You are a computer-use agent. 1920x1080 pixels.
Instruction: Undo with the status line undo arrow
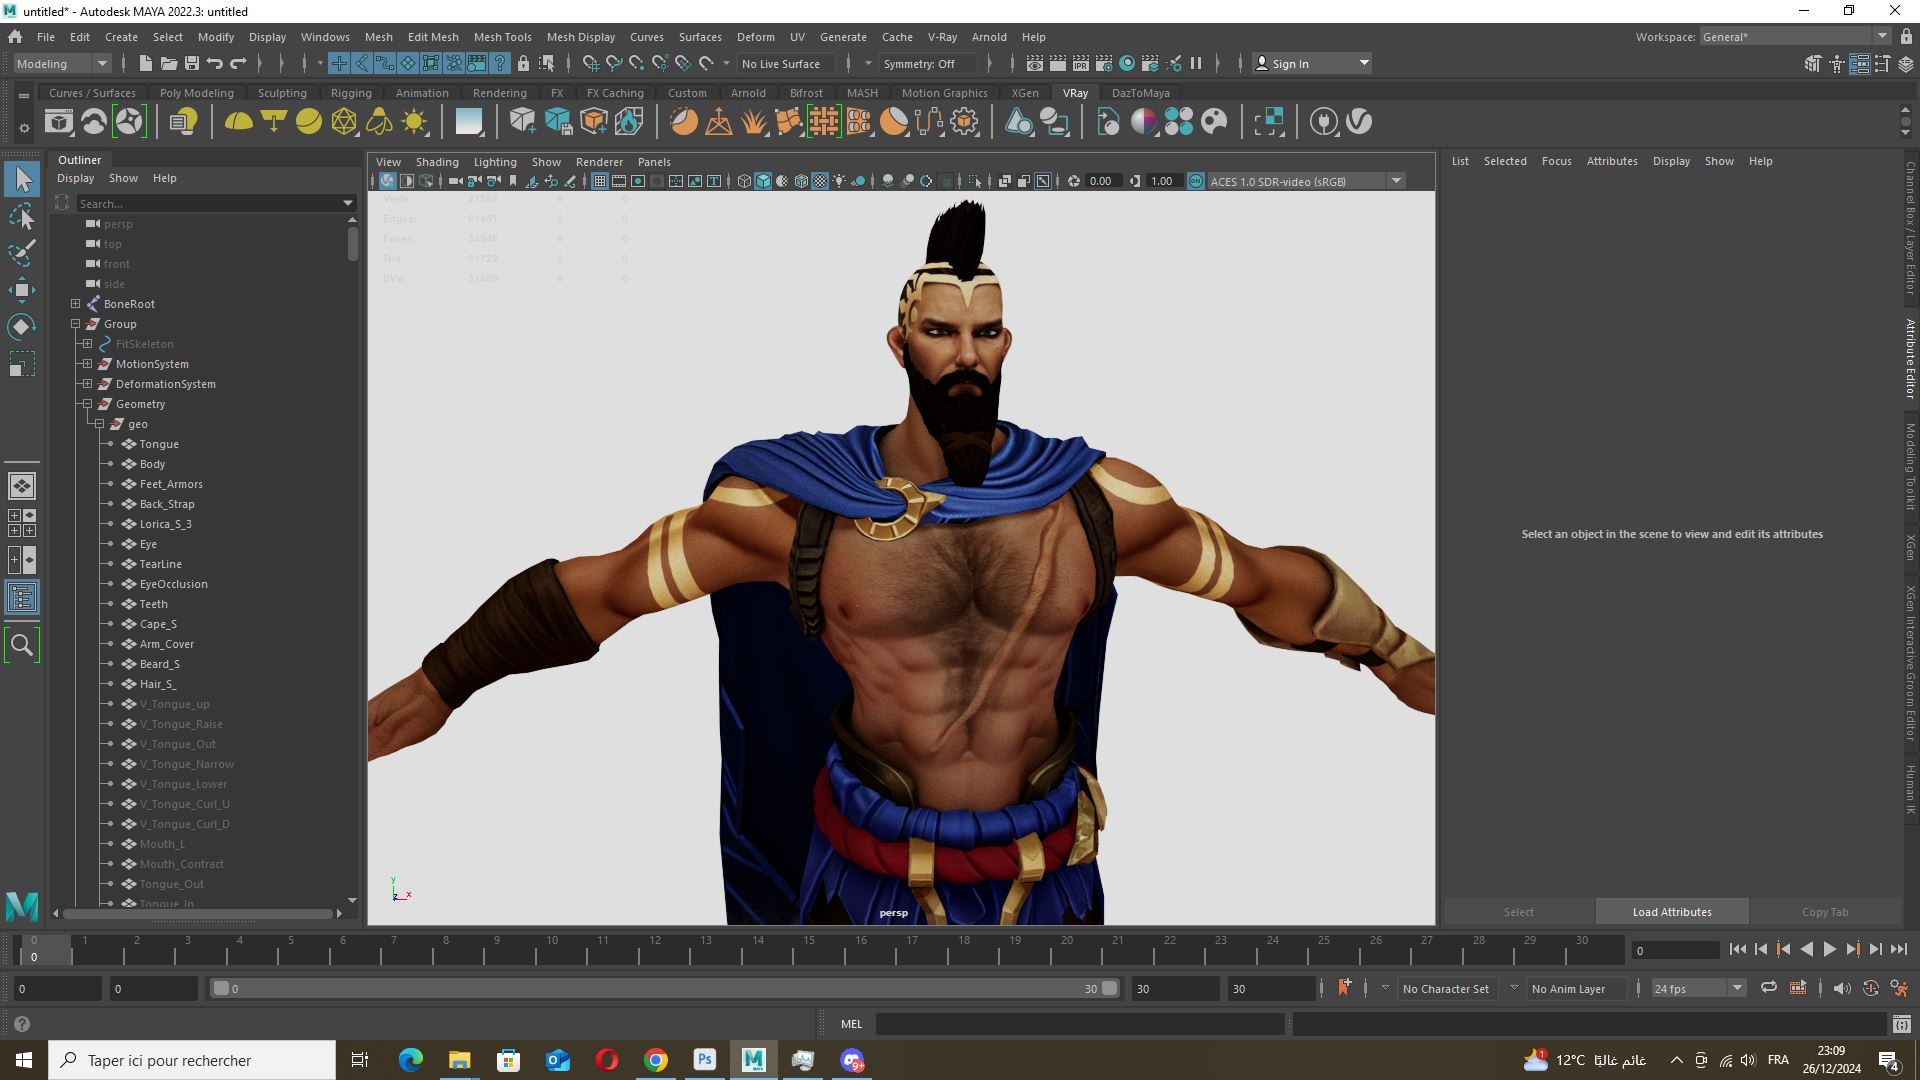coord(215,63)
